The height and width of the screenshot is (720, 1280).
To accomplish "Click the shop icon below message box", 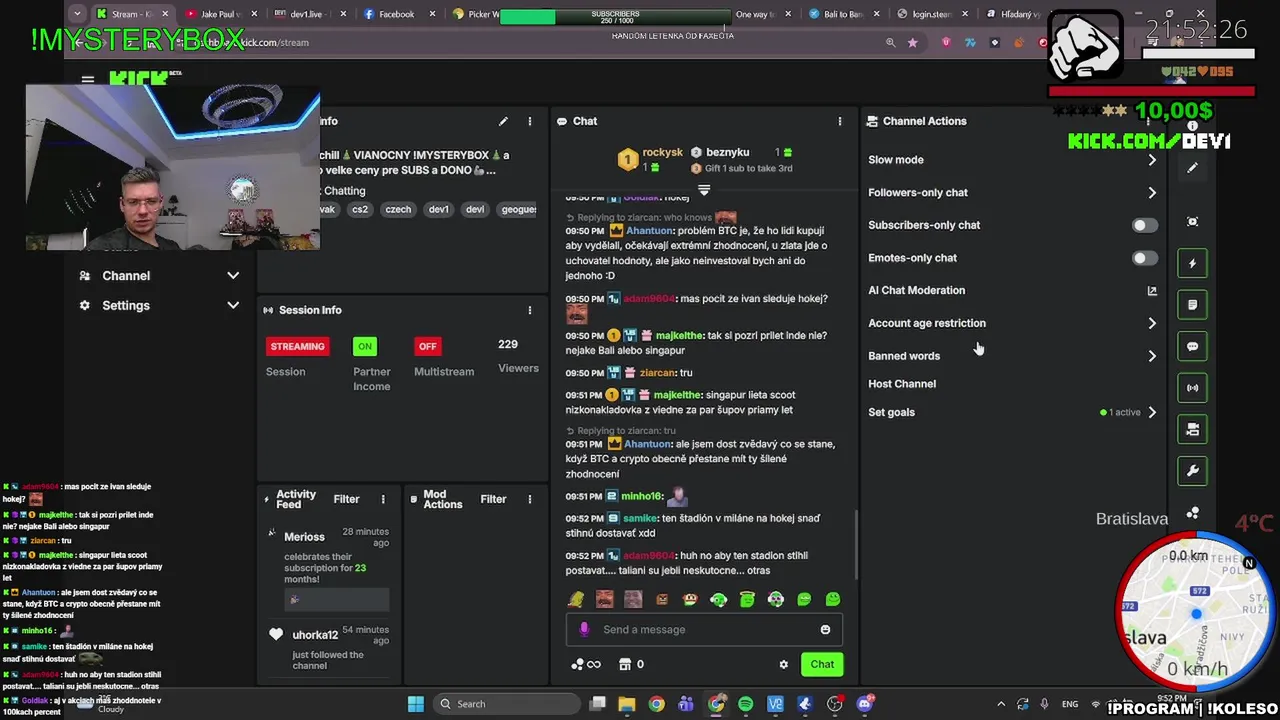I will 625,664.
